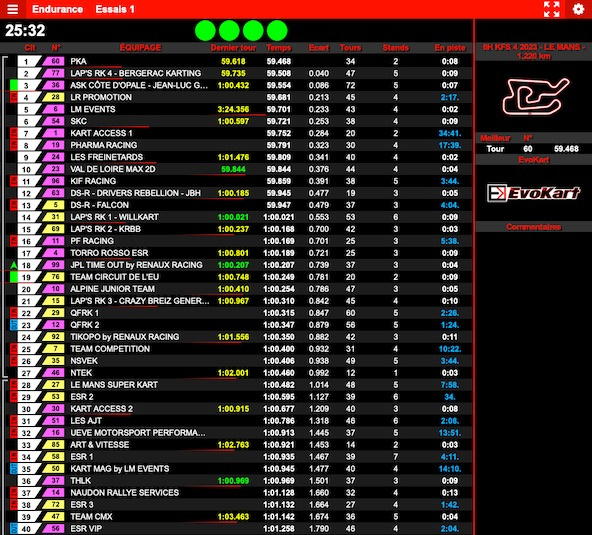592x535 pixels.
Task: Select VAL DE LOIRE MAX 2D
Action: click(x=113, y=169)
